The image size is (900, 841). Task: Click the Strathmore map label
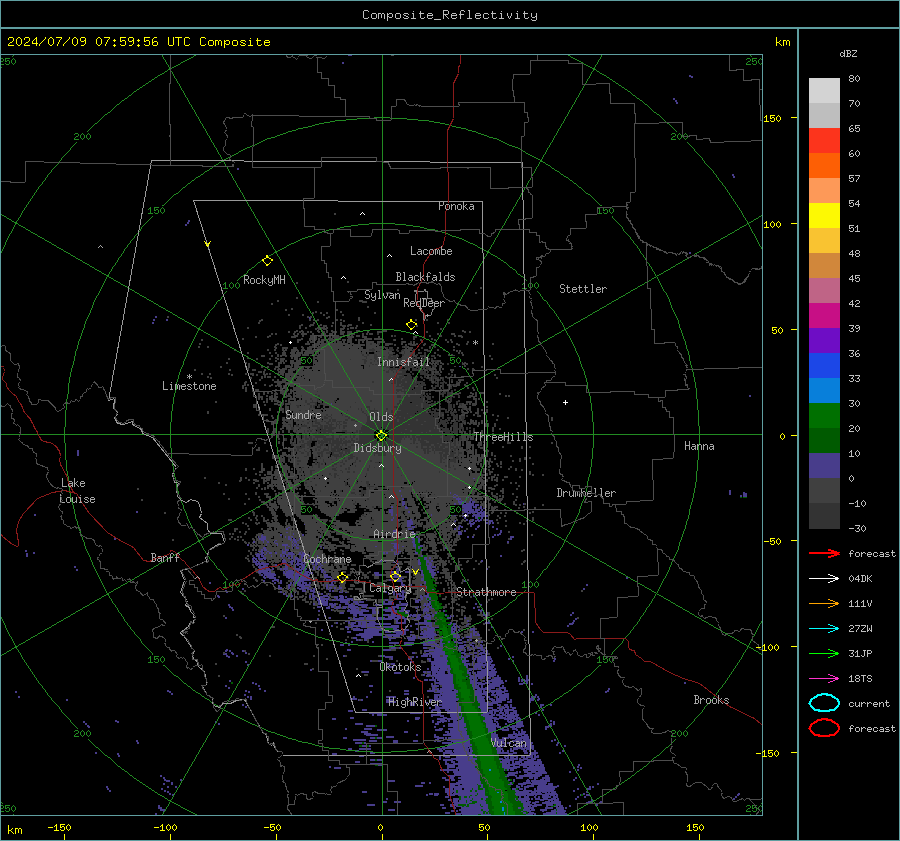[486, 592]
